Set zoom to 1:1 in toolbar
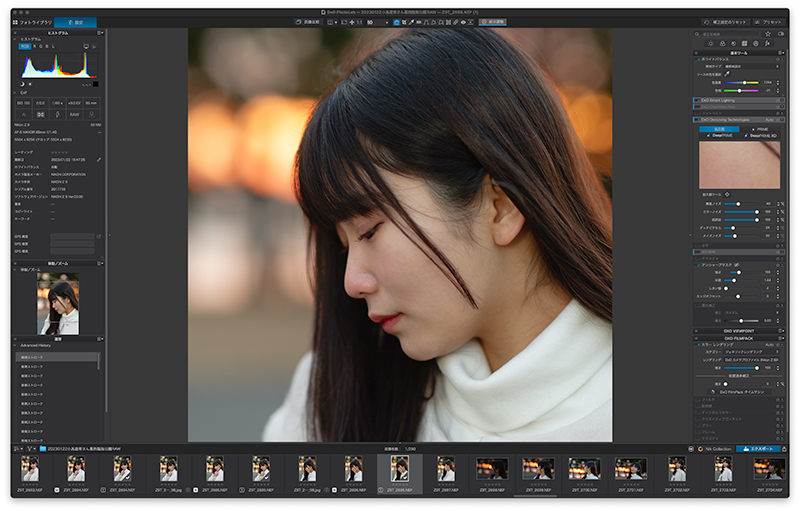 coord(359,22)
